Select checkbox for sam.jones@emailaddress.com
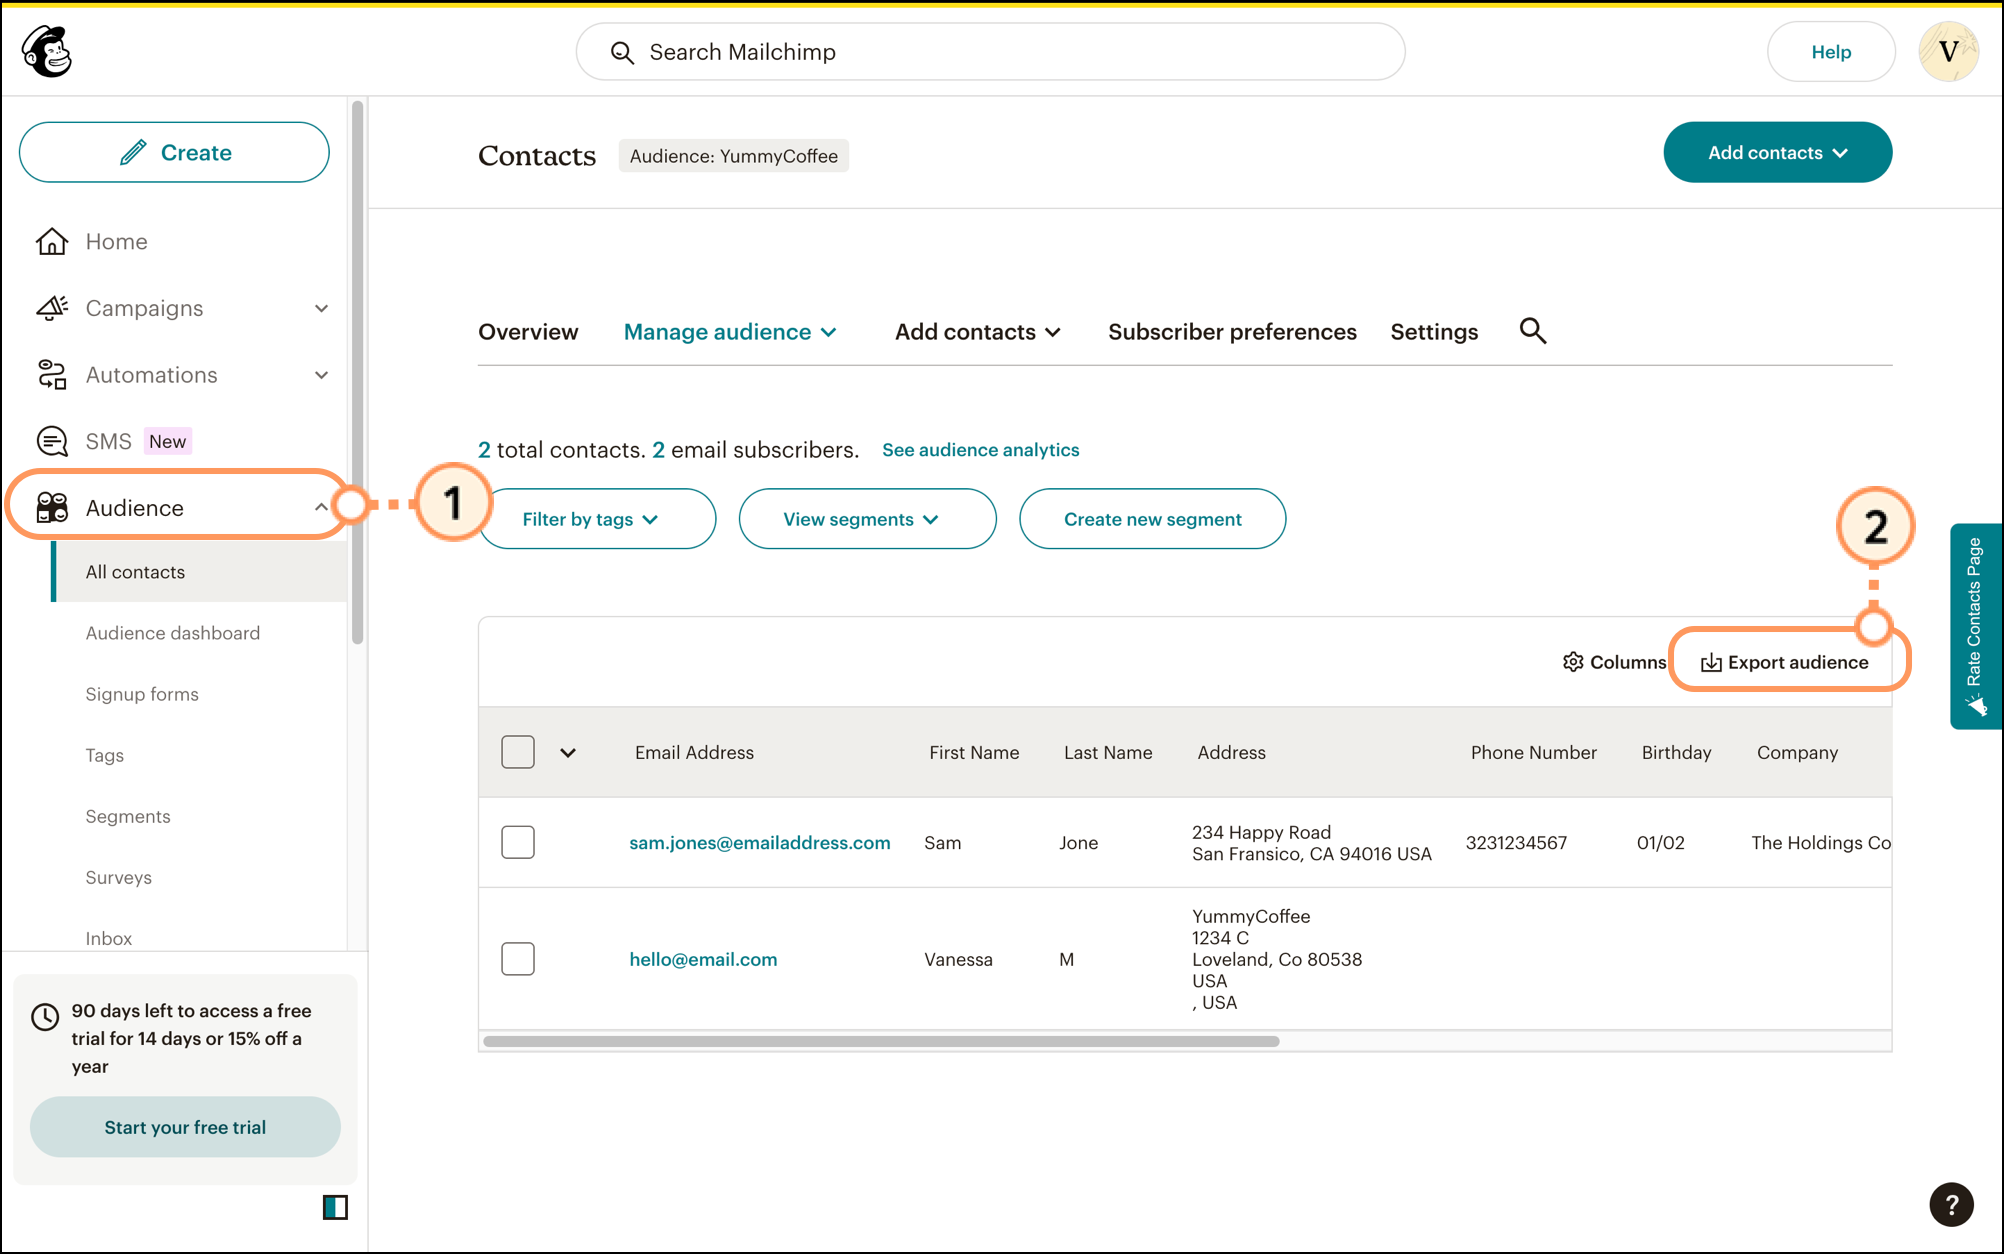The image size is (2004, 1254). 518,842
